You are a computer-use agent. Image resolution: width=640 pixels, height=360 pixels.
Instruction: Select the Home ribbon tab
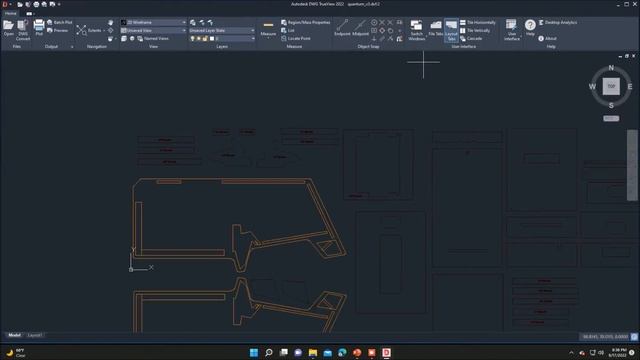pos(11,13)
